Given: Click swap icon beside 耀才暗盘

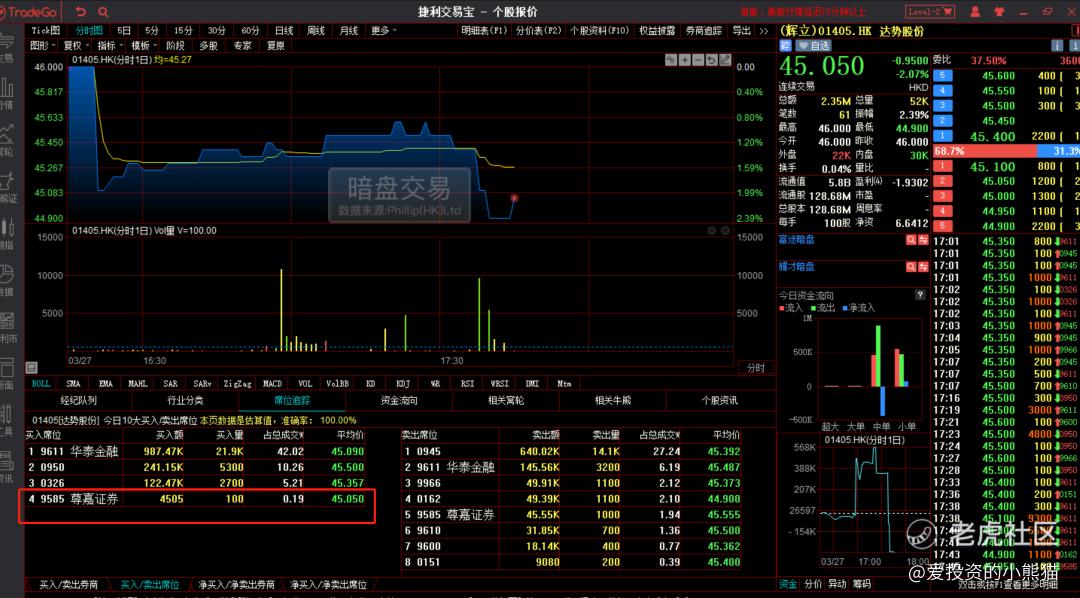Looking at the screenshot, I should (x=922, y=267).
